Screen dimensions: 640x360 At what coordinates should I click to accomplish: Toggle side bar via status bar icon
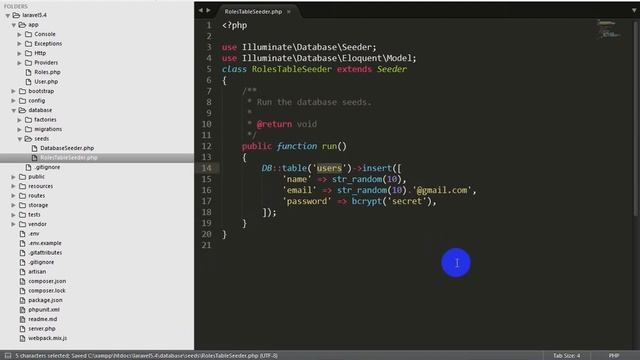pos(7,356)
